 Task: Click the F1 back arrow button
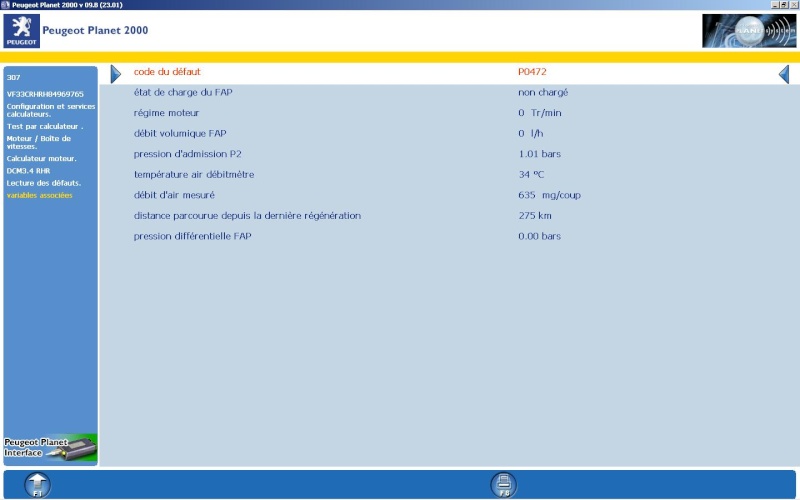click(38, 485)
